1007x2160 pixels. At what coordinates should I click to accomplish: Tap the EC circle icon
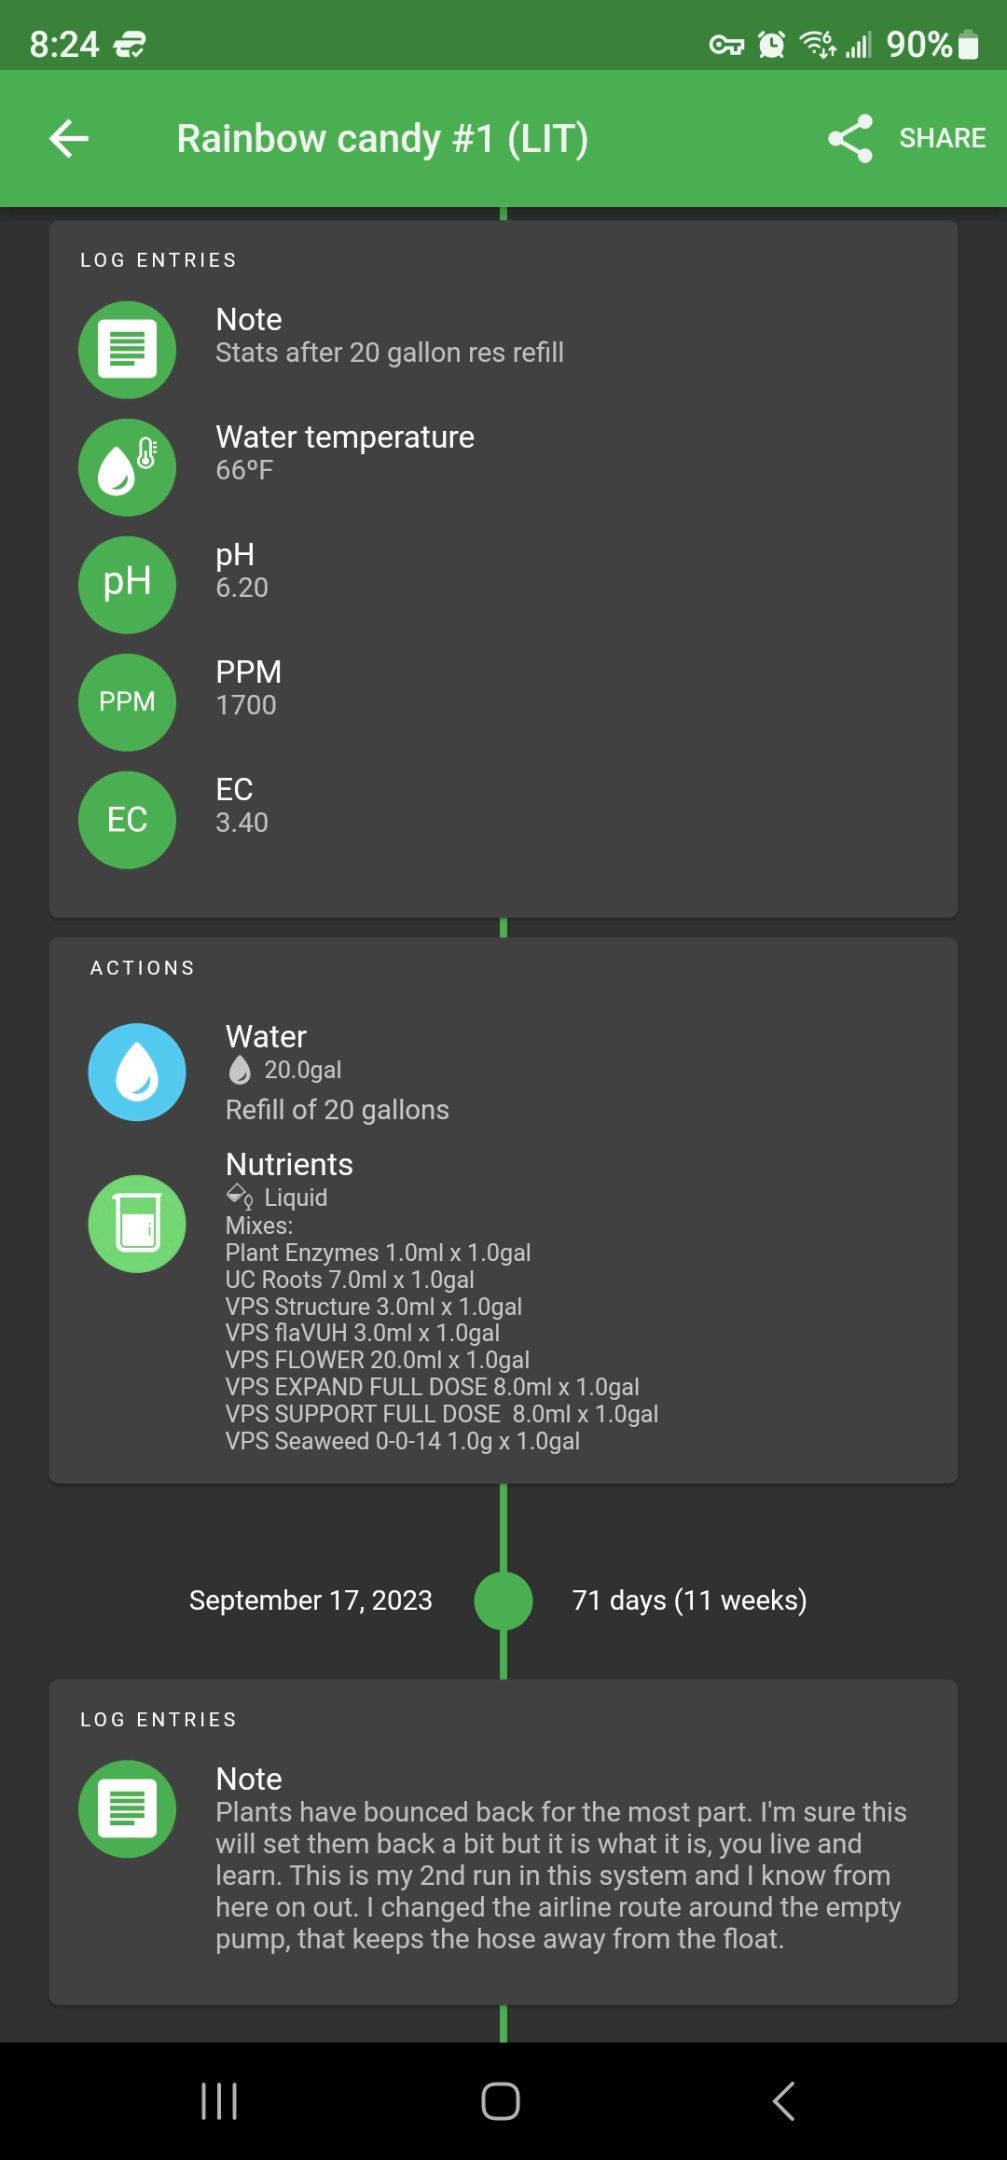[x=127, y=819]
